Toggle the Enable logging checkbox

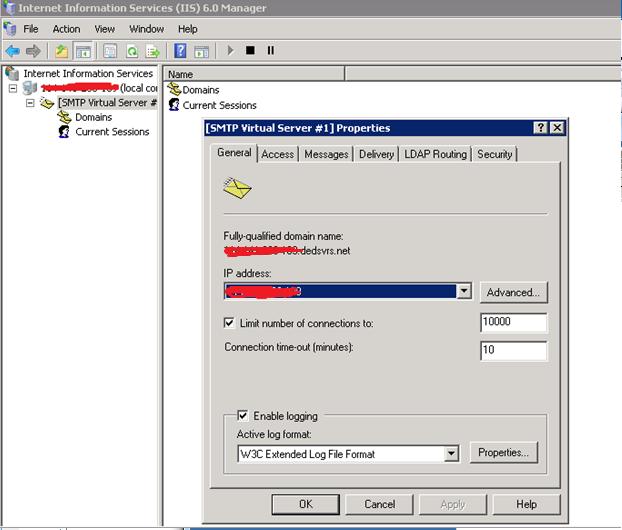click(x=242, y=415)
